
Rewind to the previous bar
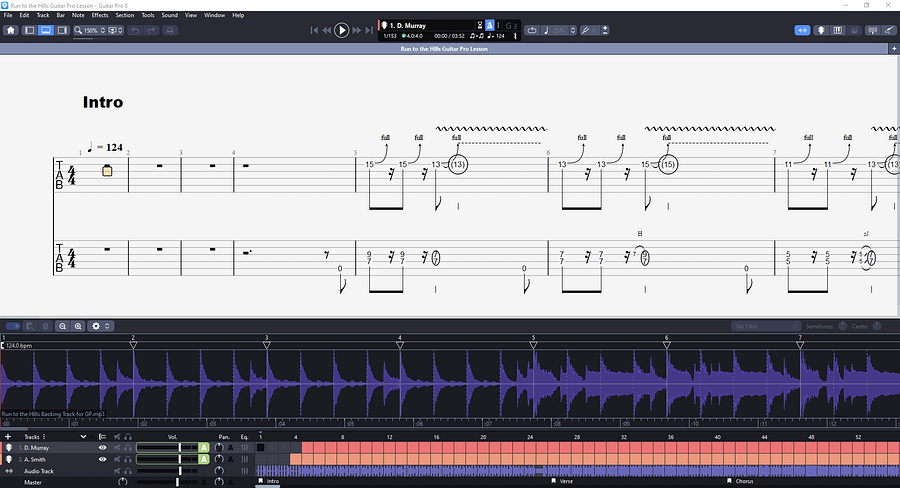327,30
